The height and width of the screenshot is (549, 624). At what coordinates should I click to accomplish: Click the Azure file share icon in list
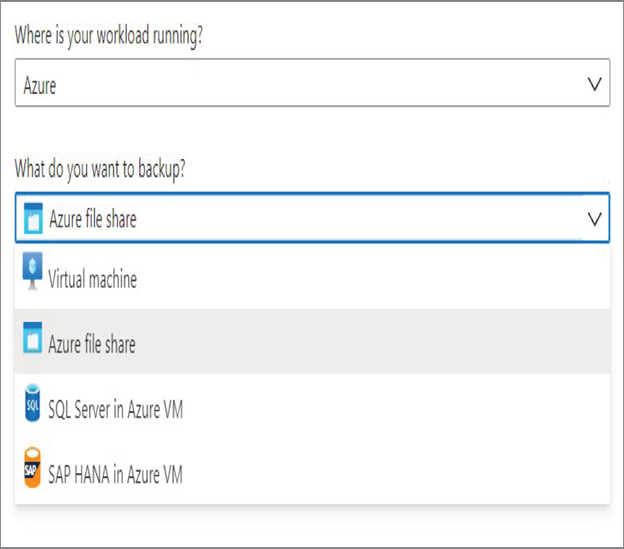[x=33, y=338]
